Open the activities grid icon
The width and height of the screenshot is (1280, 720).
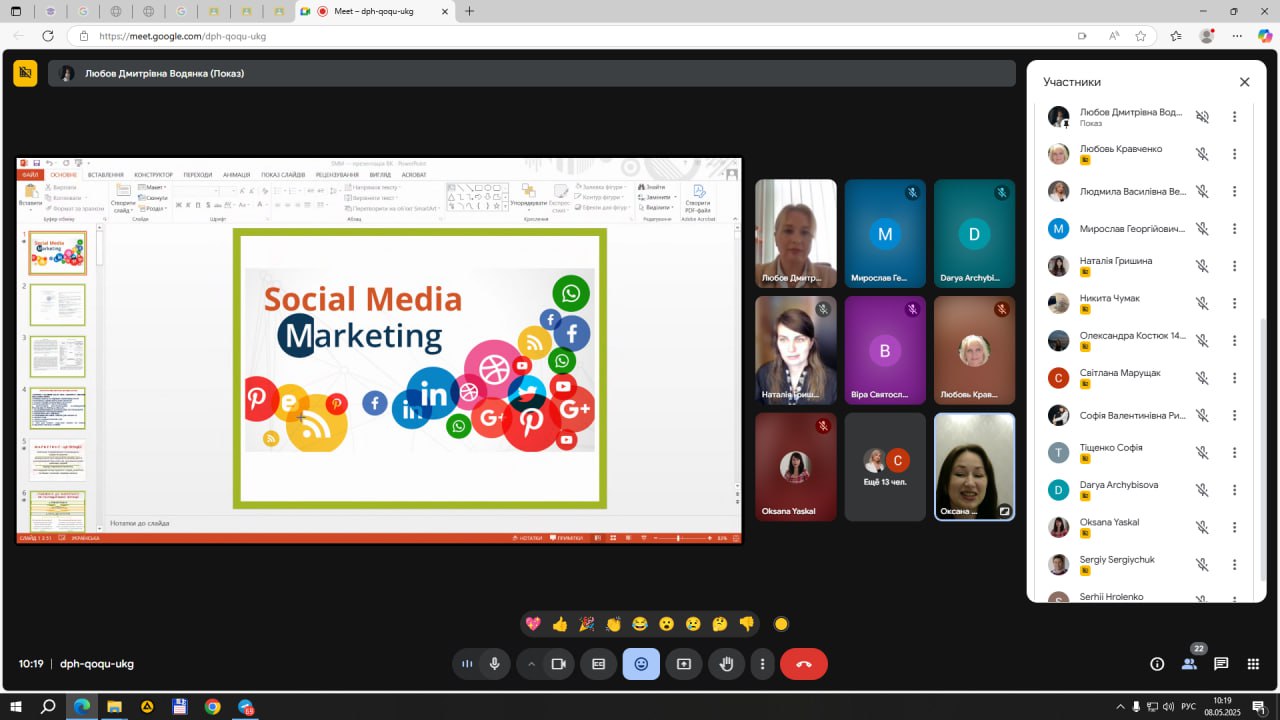pos(1253,664)
